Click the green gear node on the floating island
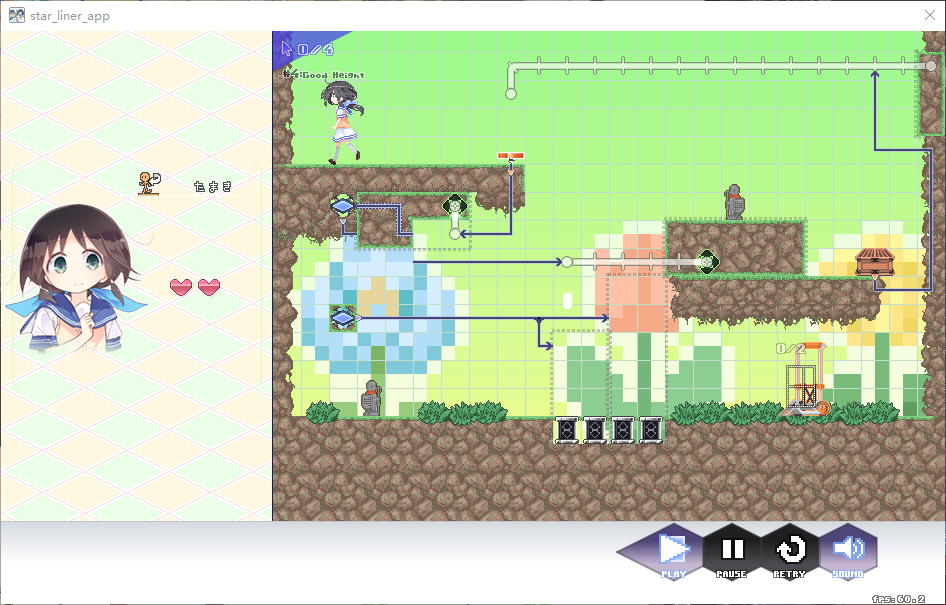This screenshot has width=946, height=605. pyautogui.click(x=706, y=262)
